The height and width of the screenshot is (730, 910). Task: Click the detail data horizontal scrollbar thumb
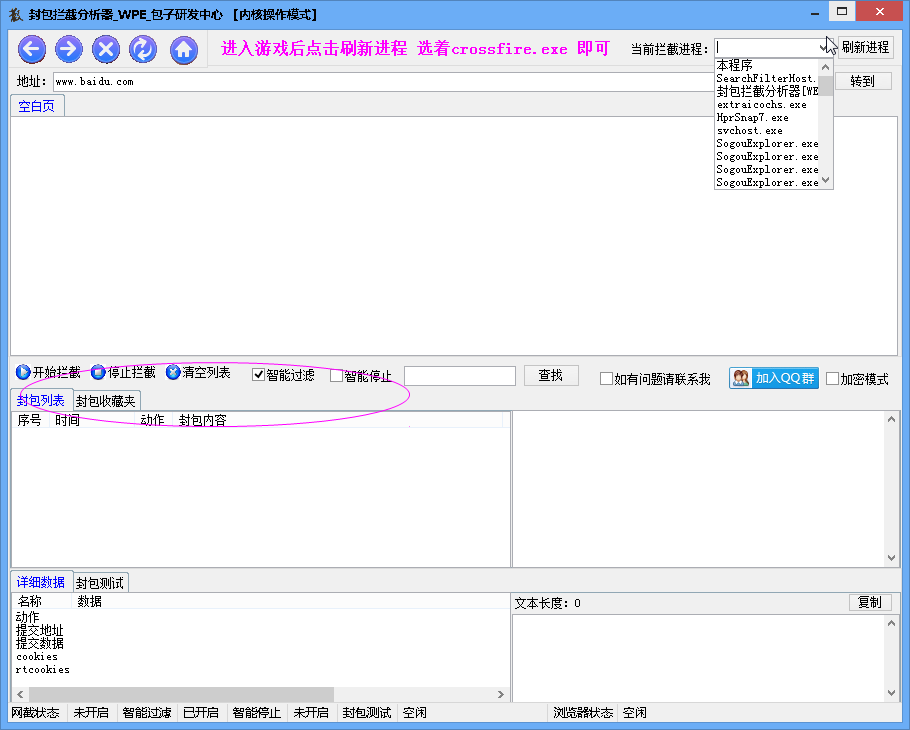pyautogui.click(x=181, y=694)
